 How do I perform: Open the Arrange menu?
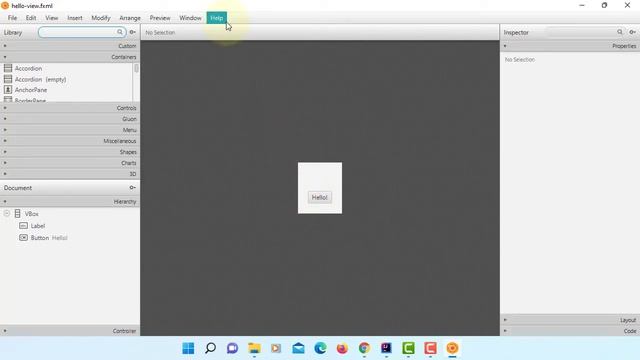click(130, 18)
